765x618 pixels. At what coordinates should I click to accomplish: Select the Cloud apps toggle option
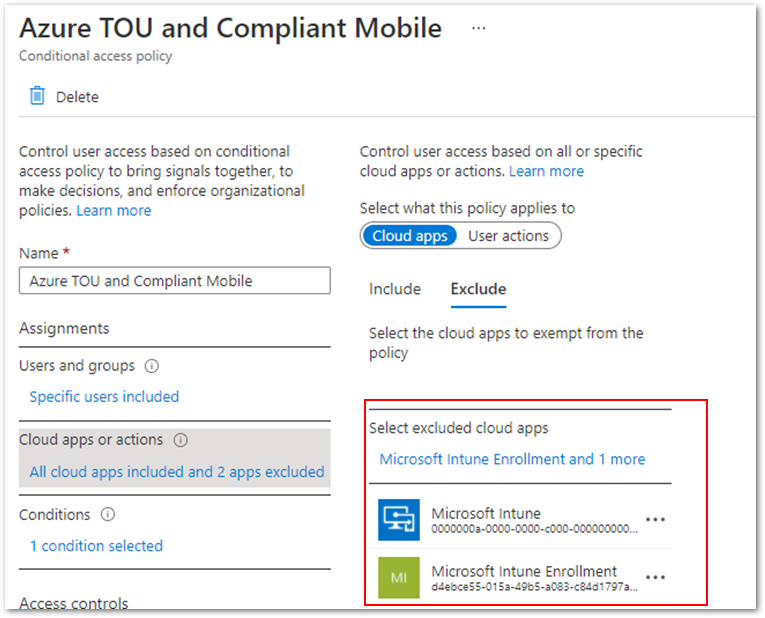click(x=409, y=236)
